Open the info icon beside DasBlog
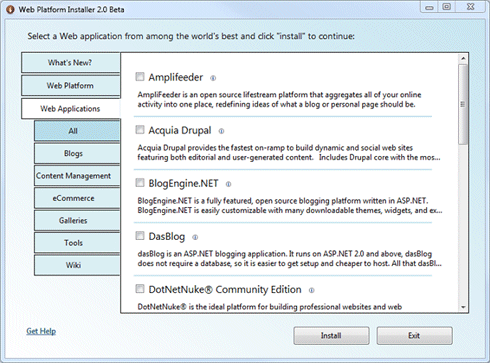 tap(195, 237)
